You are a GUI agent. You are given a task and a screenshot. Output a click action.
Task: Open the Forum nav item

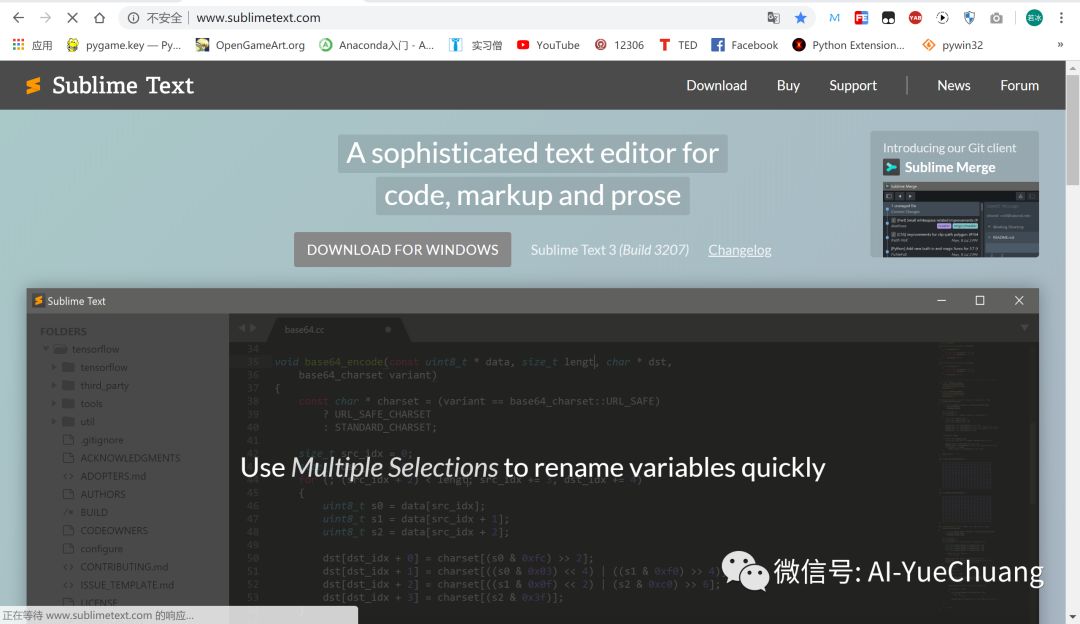[x=1019, y=85]
